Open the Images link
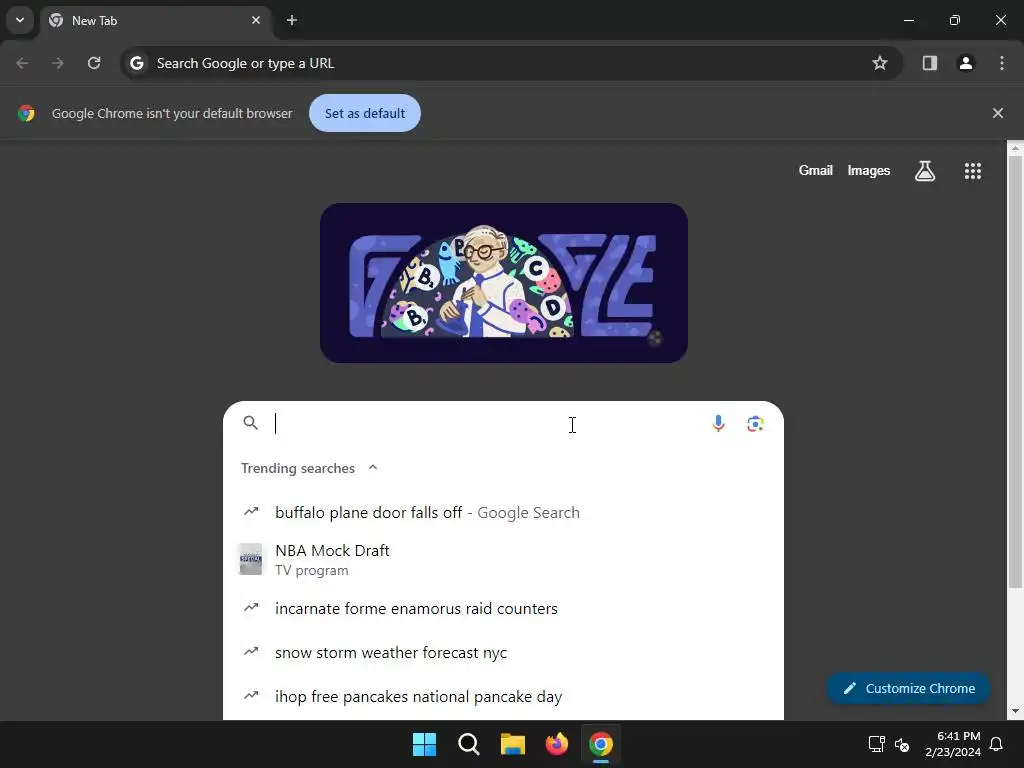 pos(869,170)
